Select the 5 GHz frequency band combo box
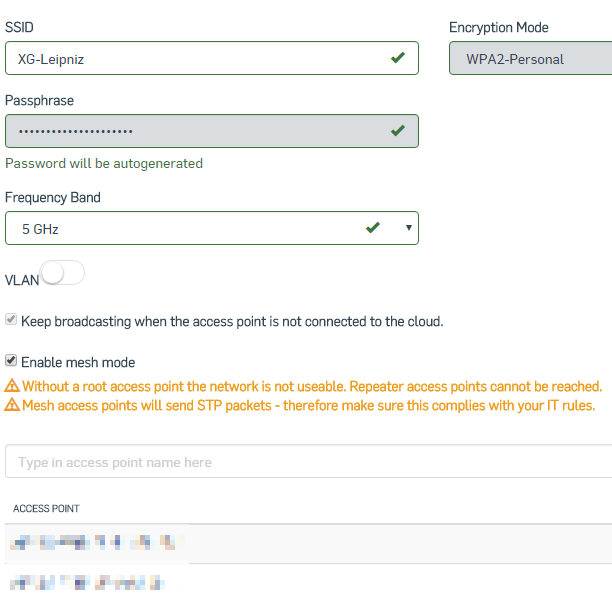Image resolution: width=612 pixels, height=596 pixels. coord(212,228)
